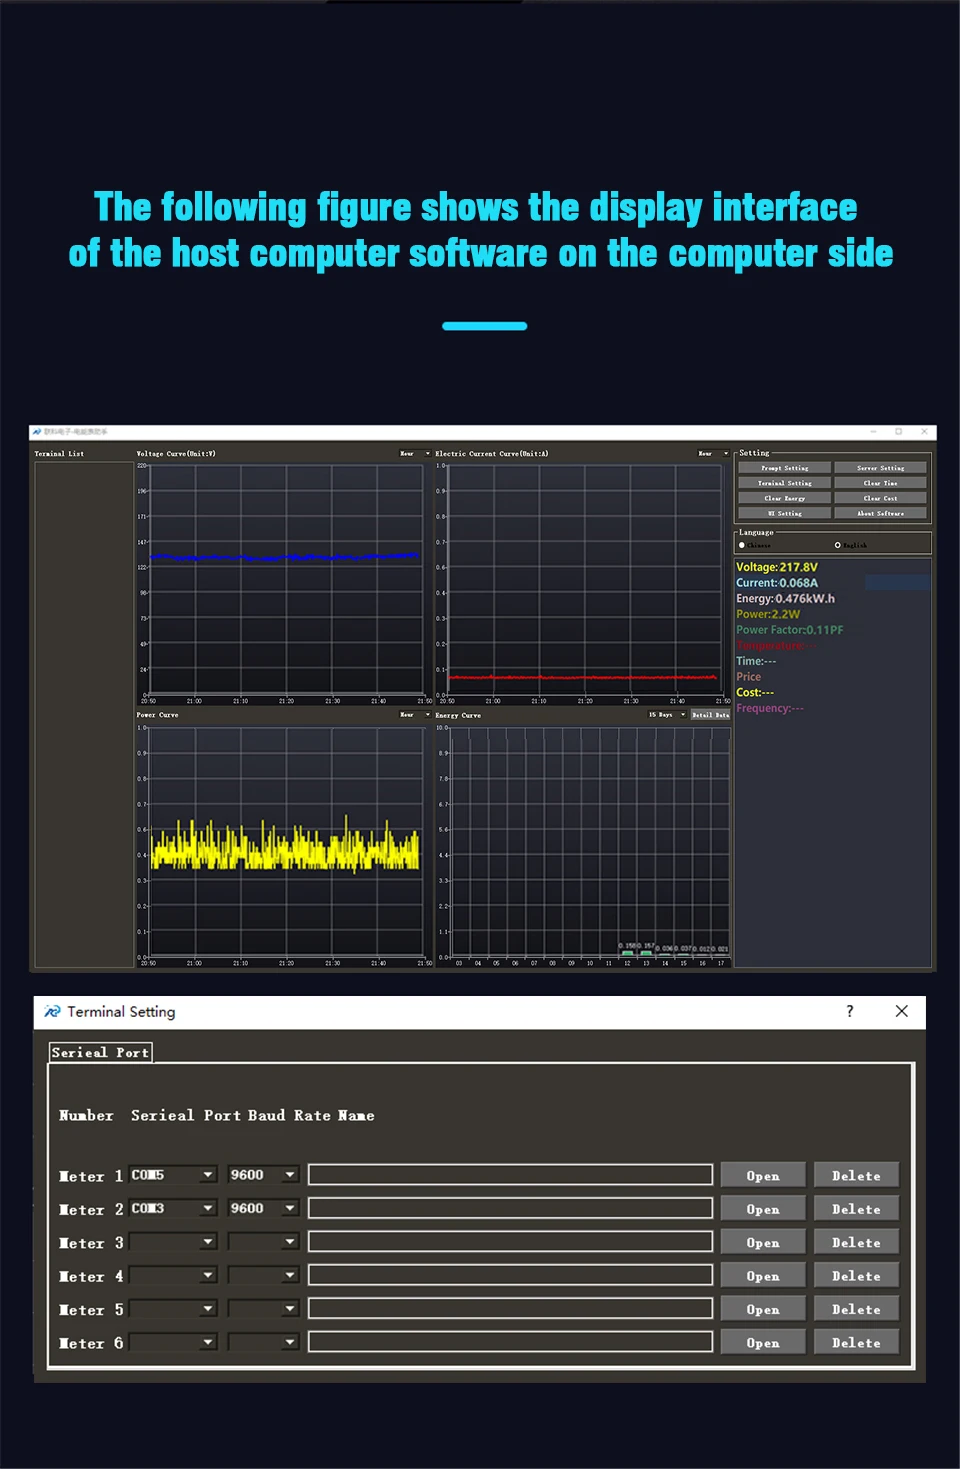
Task: Click the app logo in main title bar
Action: click(x=37, y=432)
